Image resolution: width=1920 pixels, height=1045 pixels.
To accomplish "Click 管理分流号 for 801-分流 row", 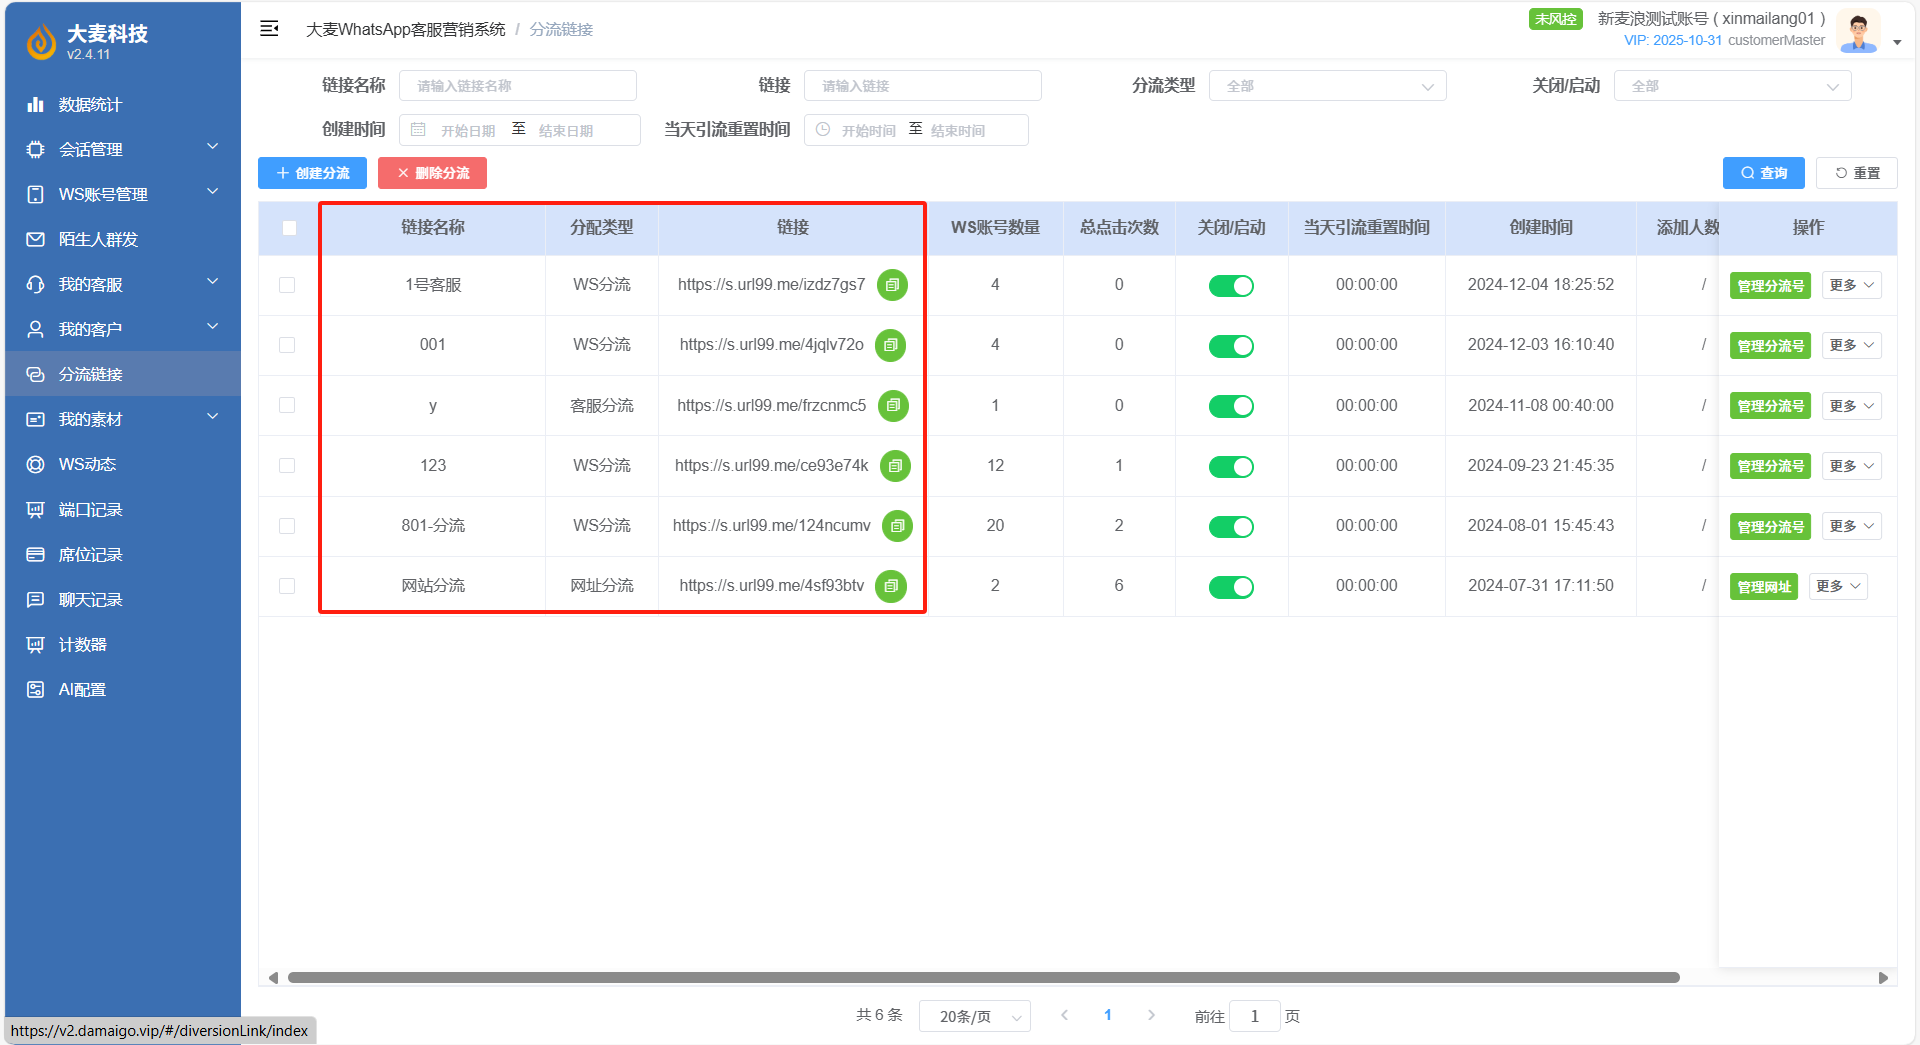I will pos(1770,527).
